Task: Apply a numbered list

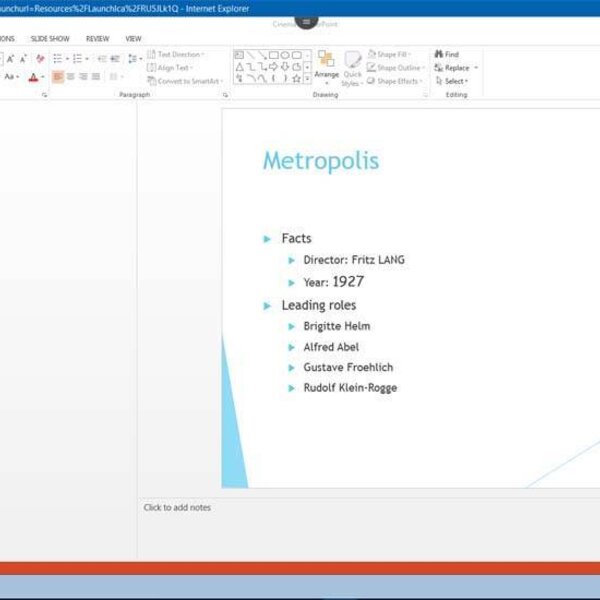Action: tap(78, 59)
